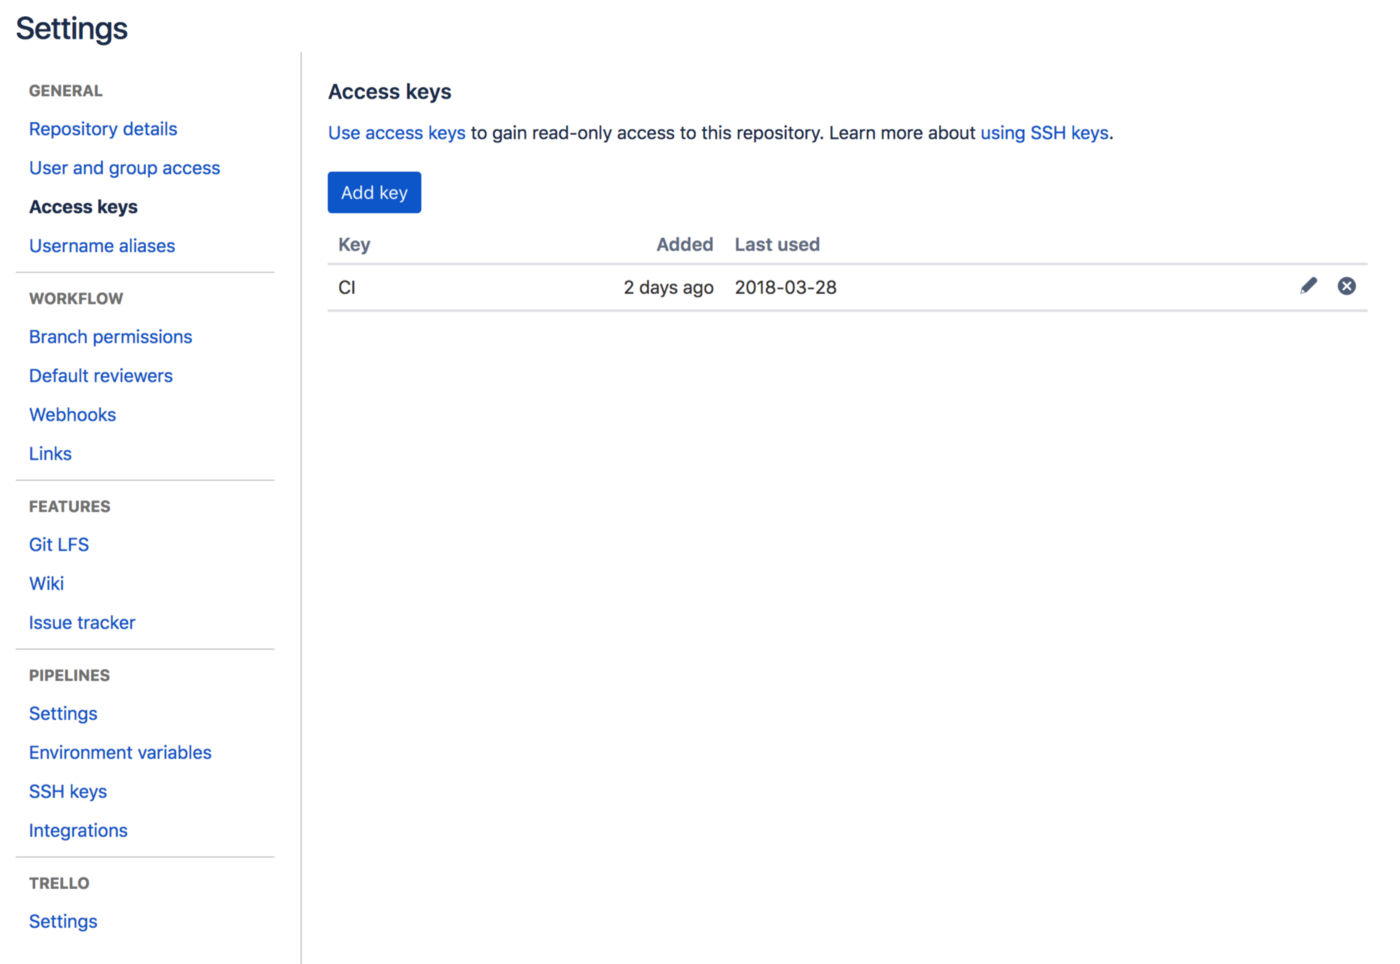
Task: Navigate to Branch permissions
Action: [x=110, y=337]
